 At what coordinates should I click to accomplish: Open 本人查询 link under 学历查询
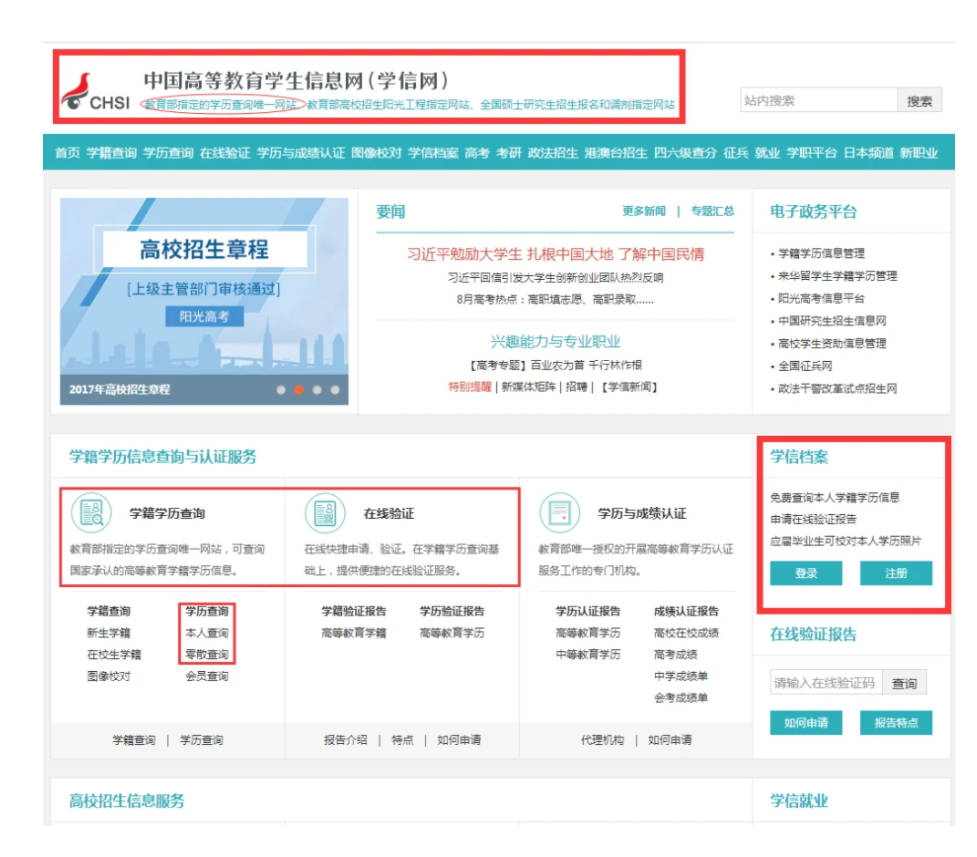click(x=207, y=633)
